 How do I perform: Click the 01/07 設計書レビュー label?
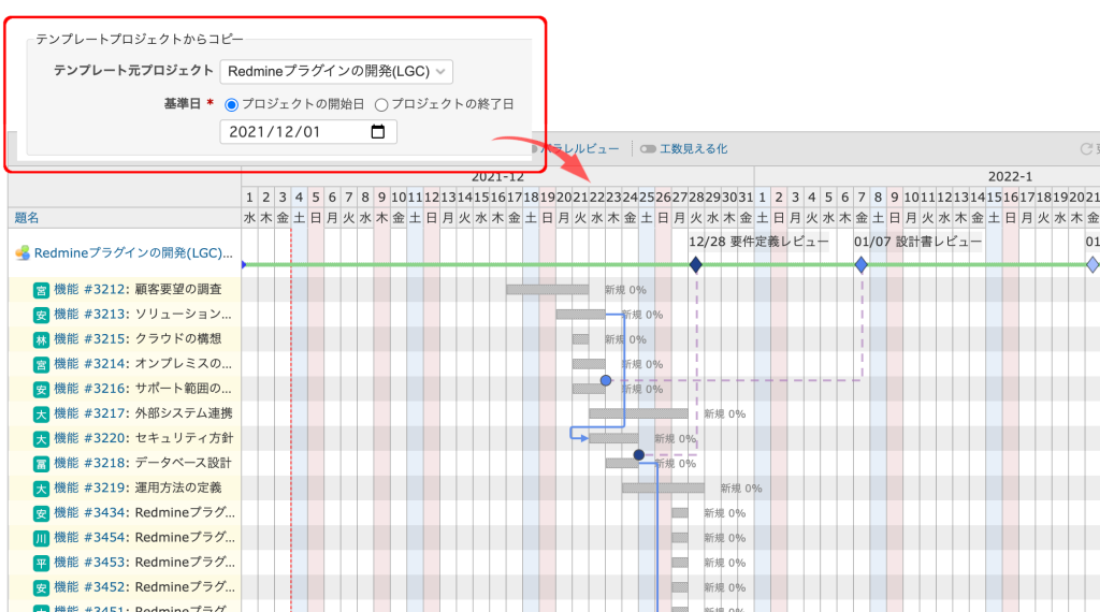[918, 241]
